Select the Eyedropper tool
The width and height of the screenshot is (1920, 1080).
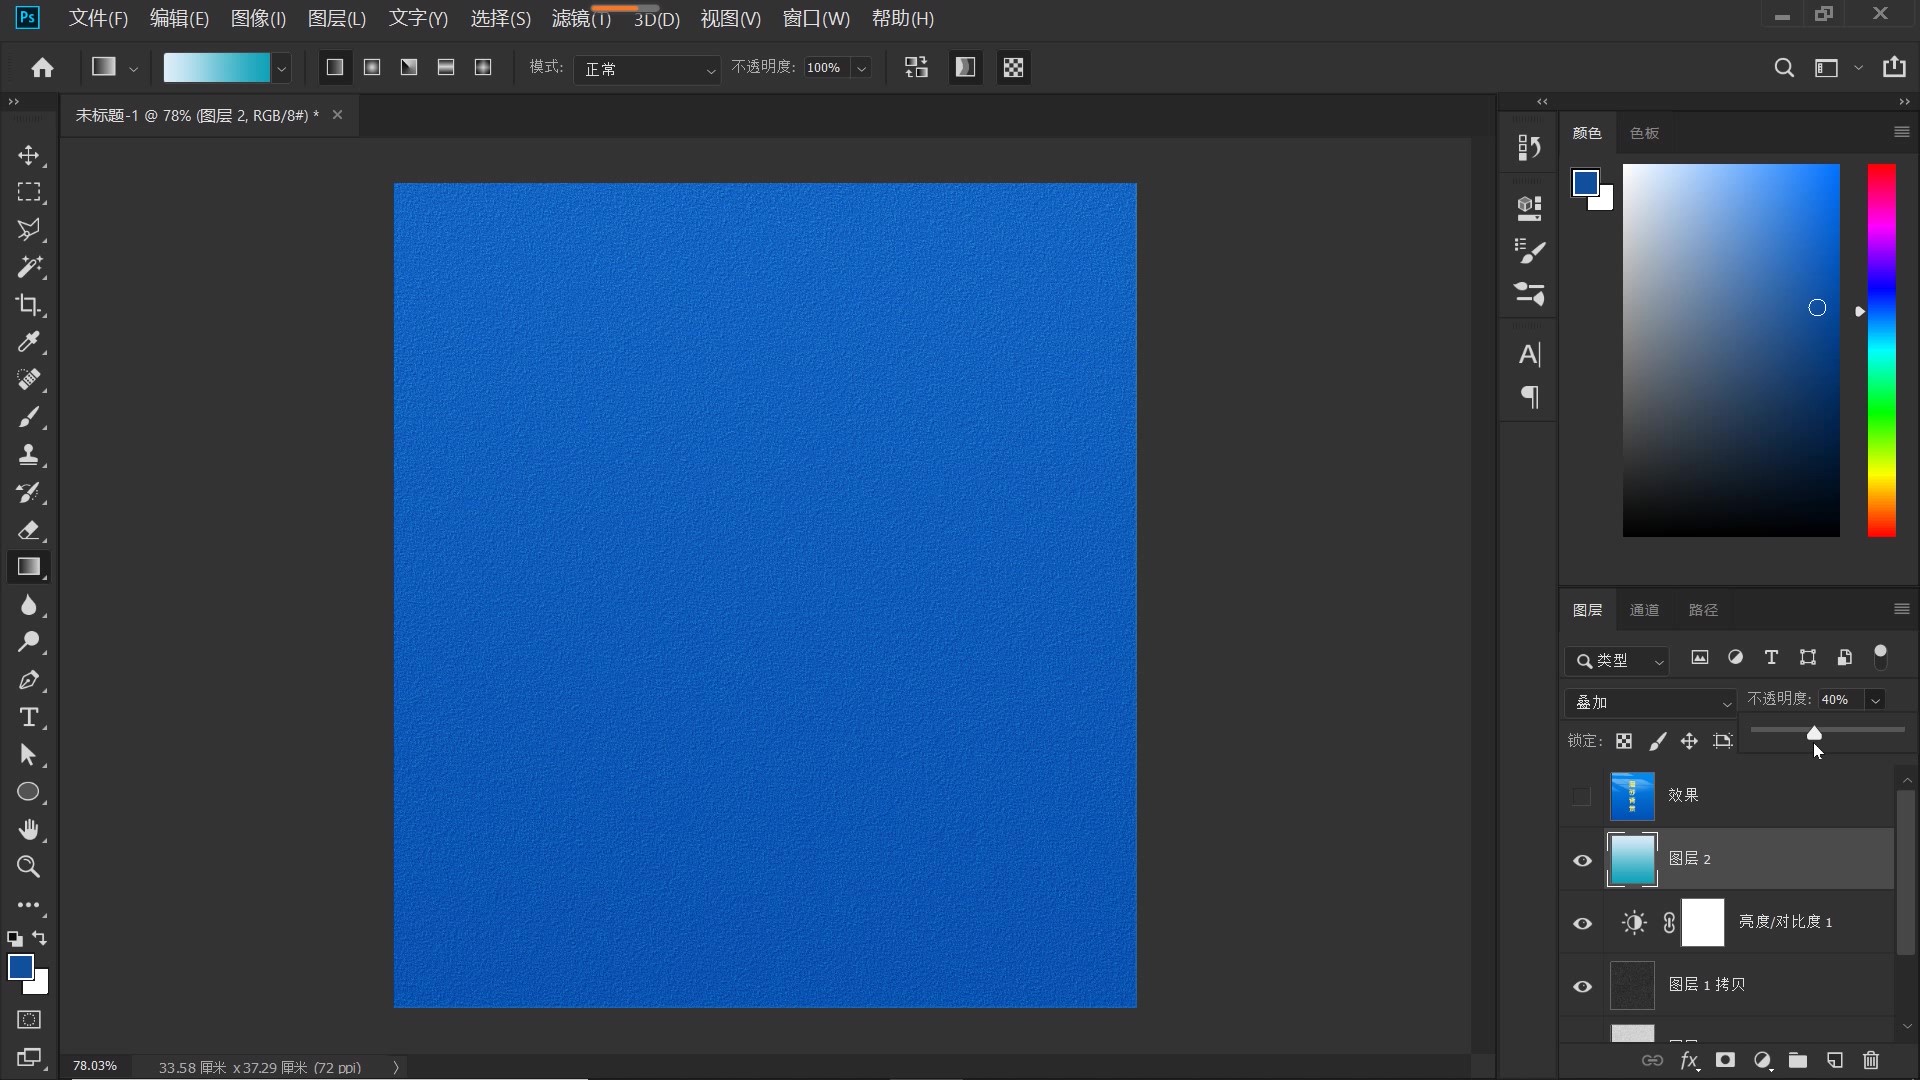28,342
